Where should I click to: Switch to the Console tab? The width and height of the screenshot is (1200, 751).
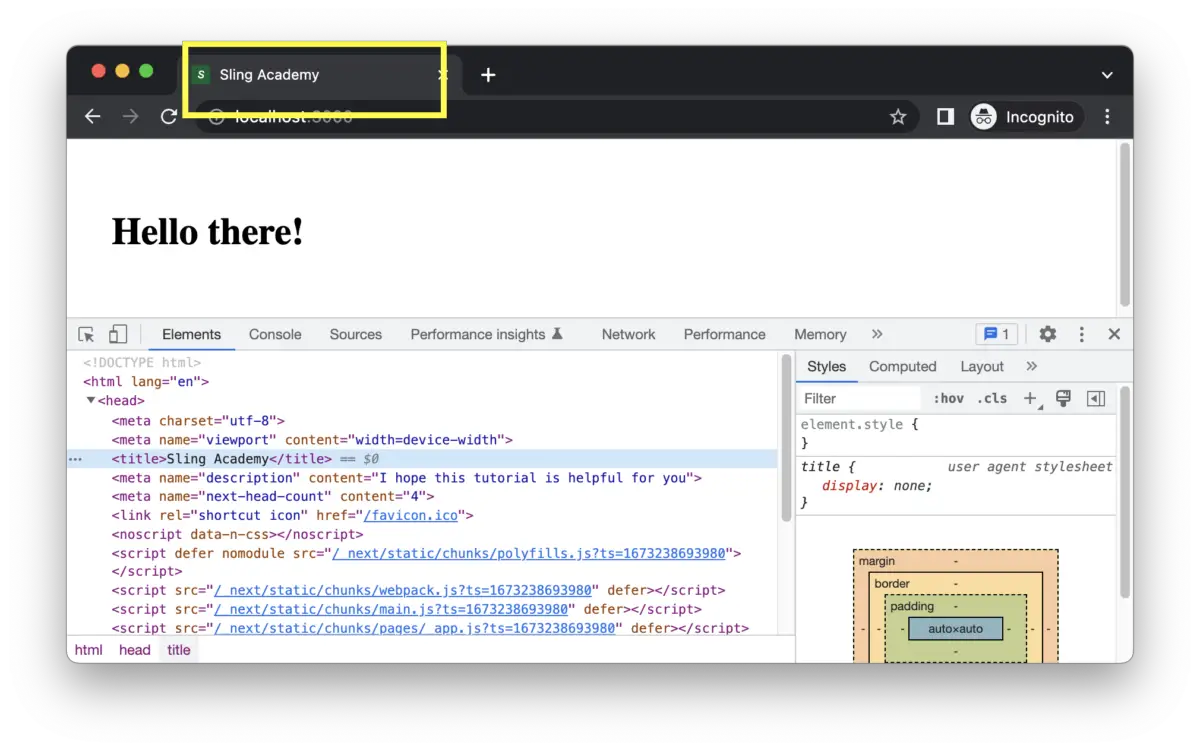tap(275, 334)
